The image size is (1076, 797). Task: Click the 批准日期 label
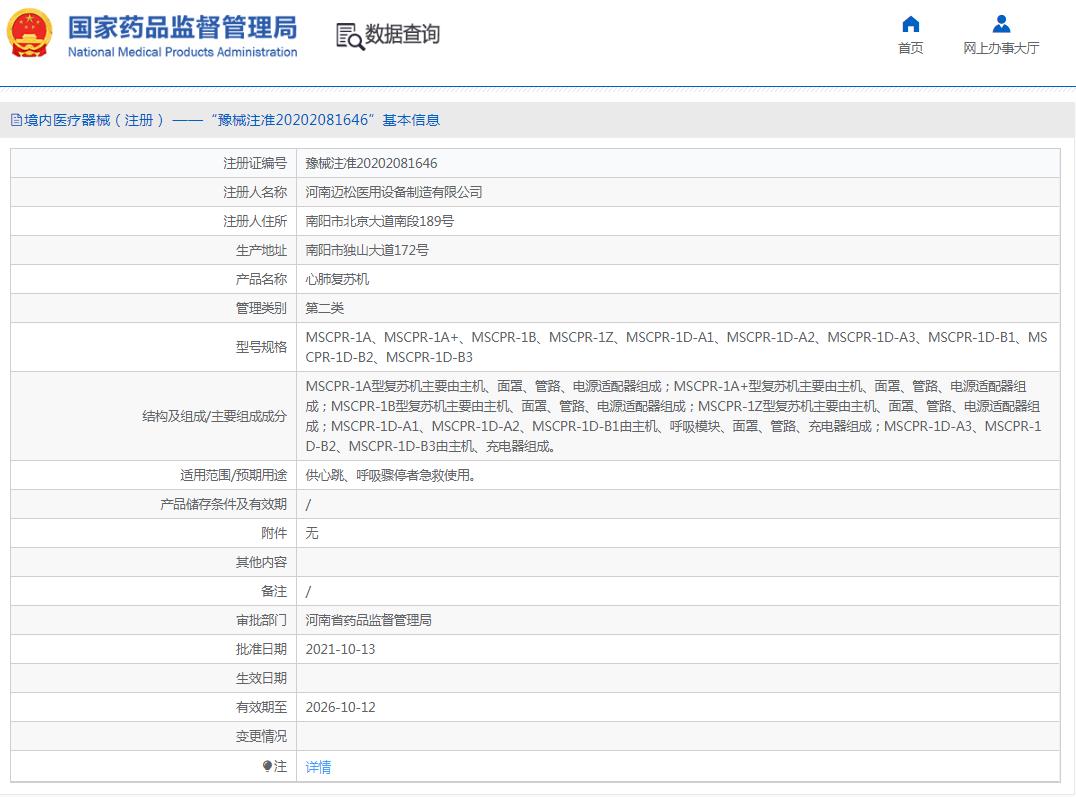coord(261,649)
